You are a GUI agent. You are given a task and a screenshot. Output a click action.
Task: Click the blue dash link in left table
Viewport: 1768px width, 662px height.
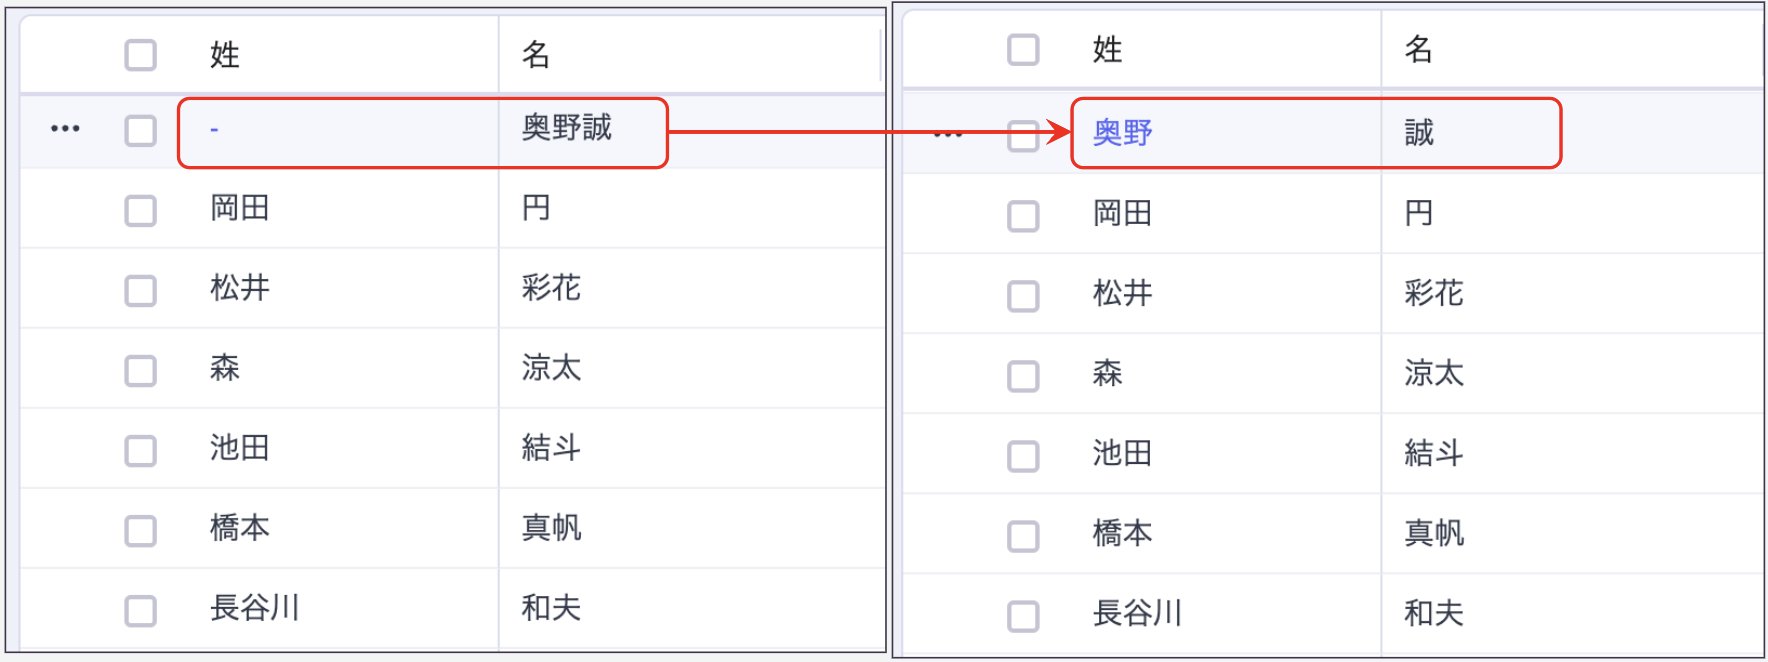coord(214,130)
